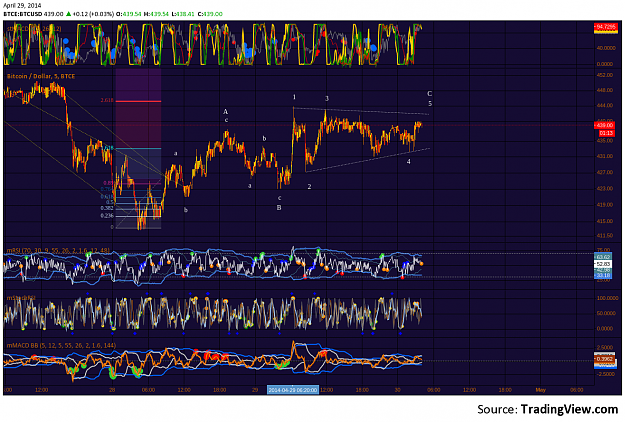Click the 0.3962 MACD value label

(x=605, y=359)
